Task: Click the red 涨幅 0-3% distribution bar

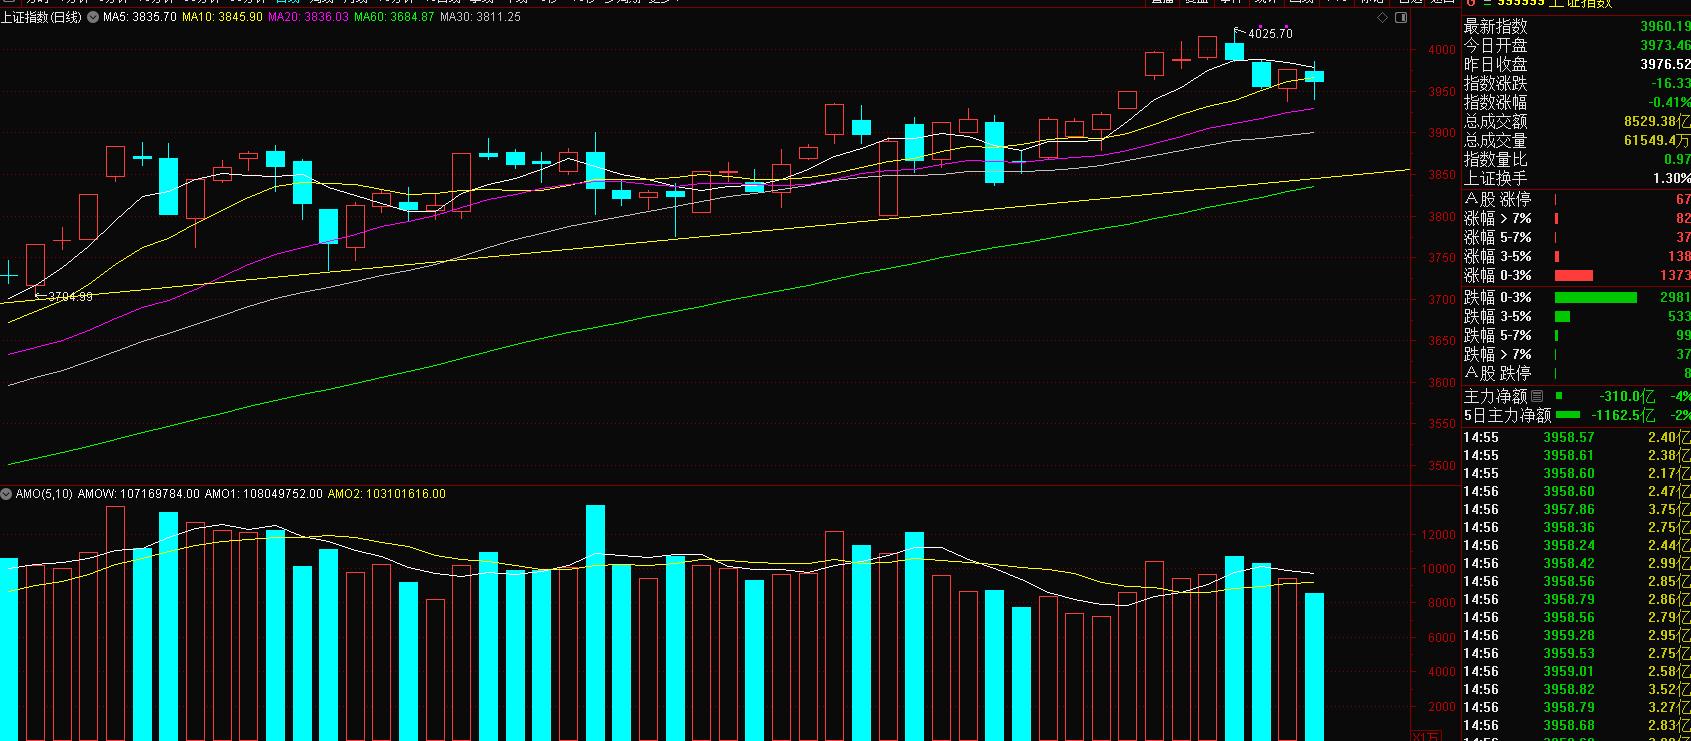Action: [1573, 275]
